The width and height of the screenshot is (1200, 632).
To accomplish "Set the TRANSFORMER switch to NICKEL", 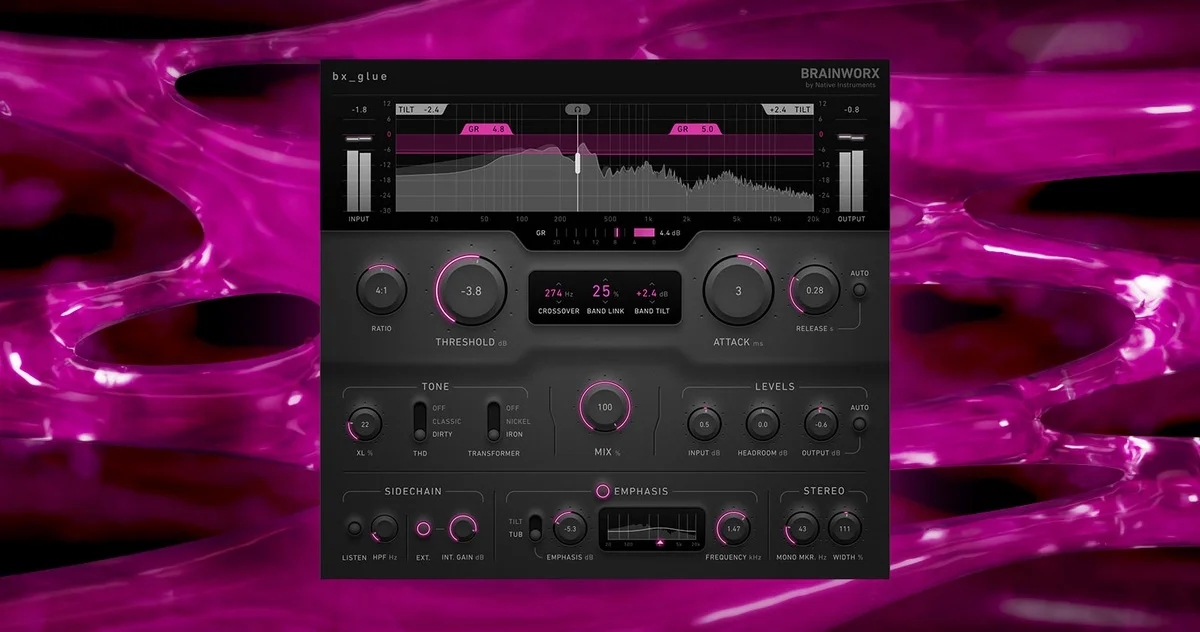I will pos(492,420).
